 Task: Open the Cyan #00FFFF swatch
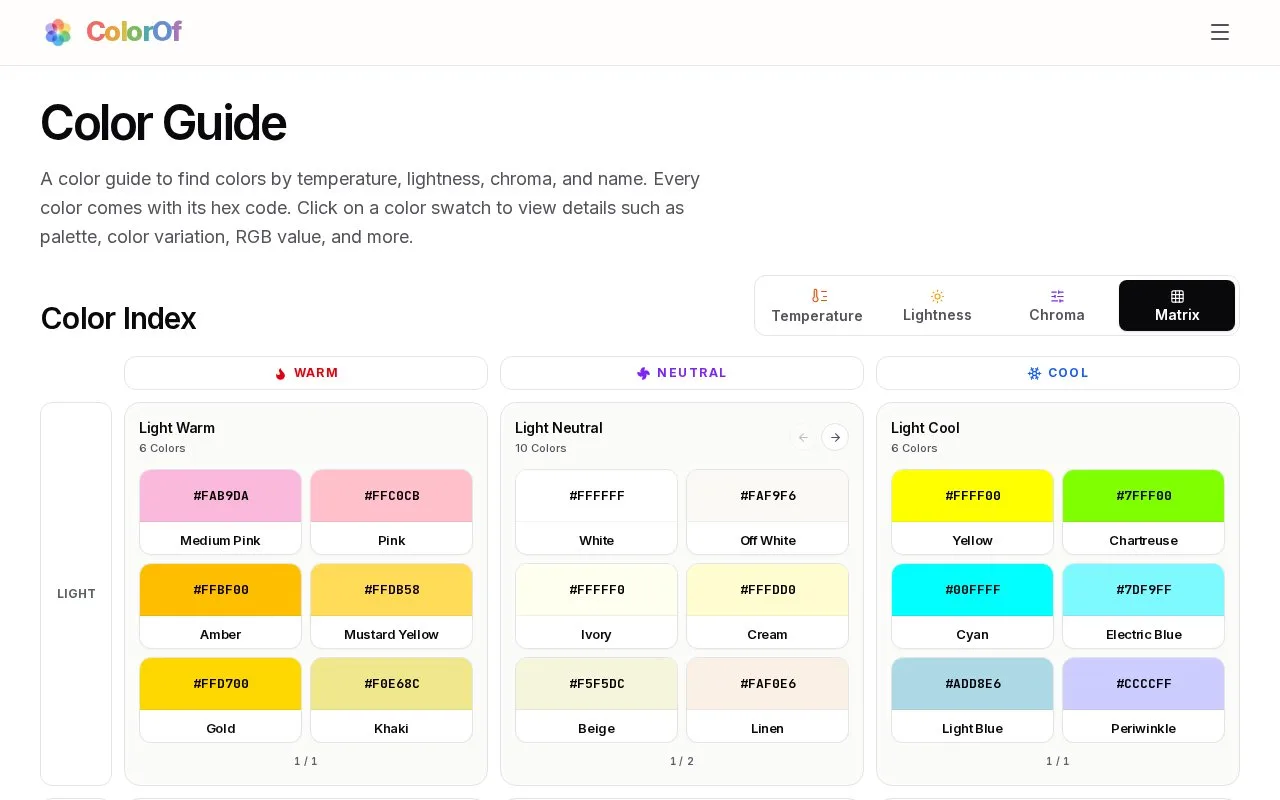click(x=972, y=606)
